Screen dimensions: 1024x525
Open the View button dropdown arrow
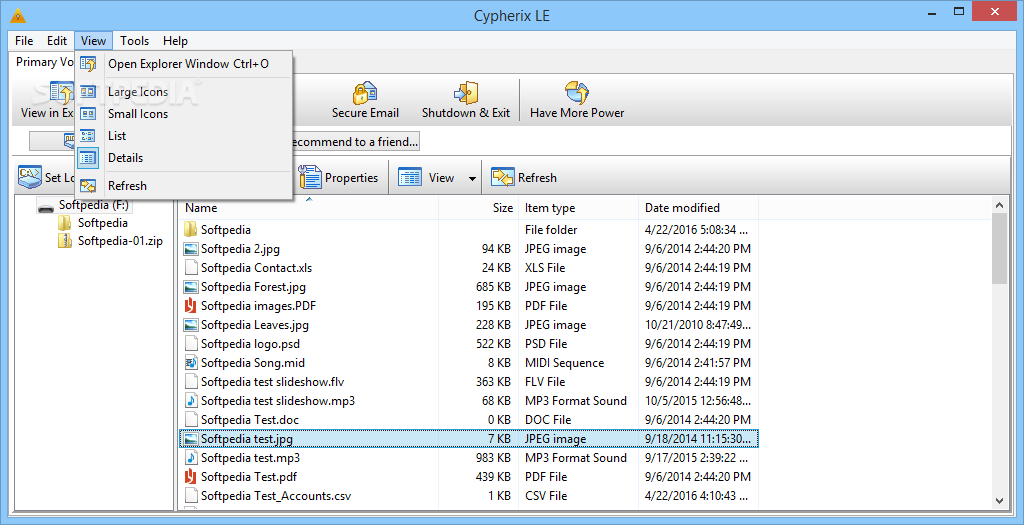[472, 178]
